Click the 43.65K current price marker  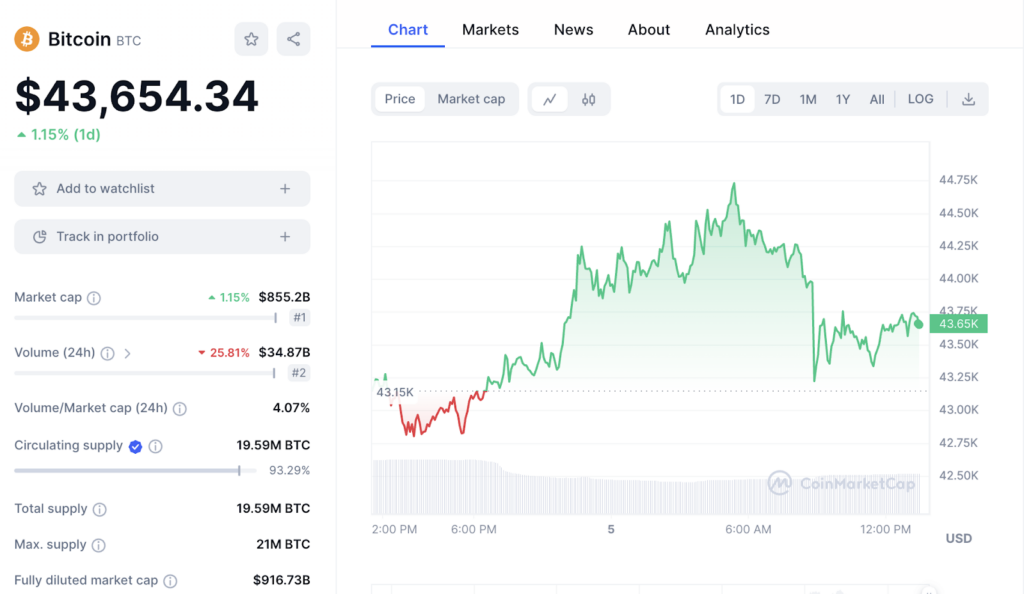coord(957,324)
